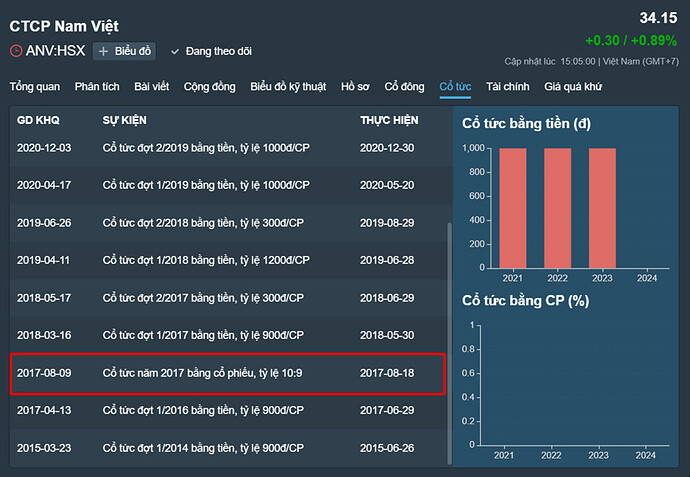Screen dimensions: 690x477
Task: Click the dividend table vertical scrollbar
Action: (x=449, y=343)
